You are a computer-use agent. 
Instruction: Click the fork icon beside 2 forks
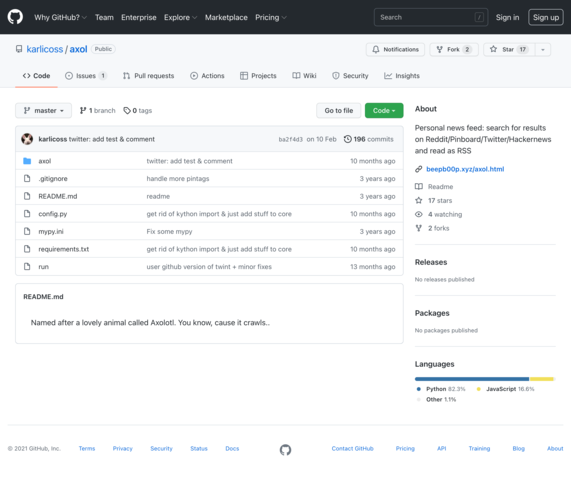point(419,228)
